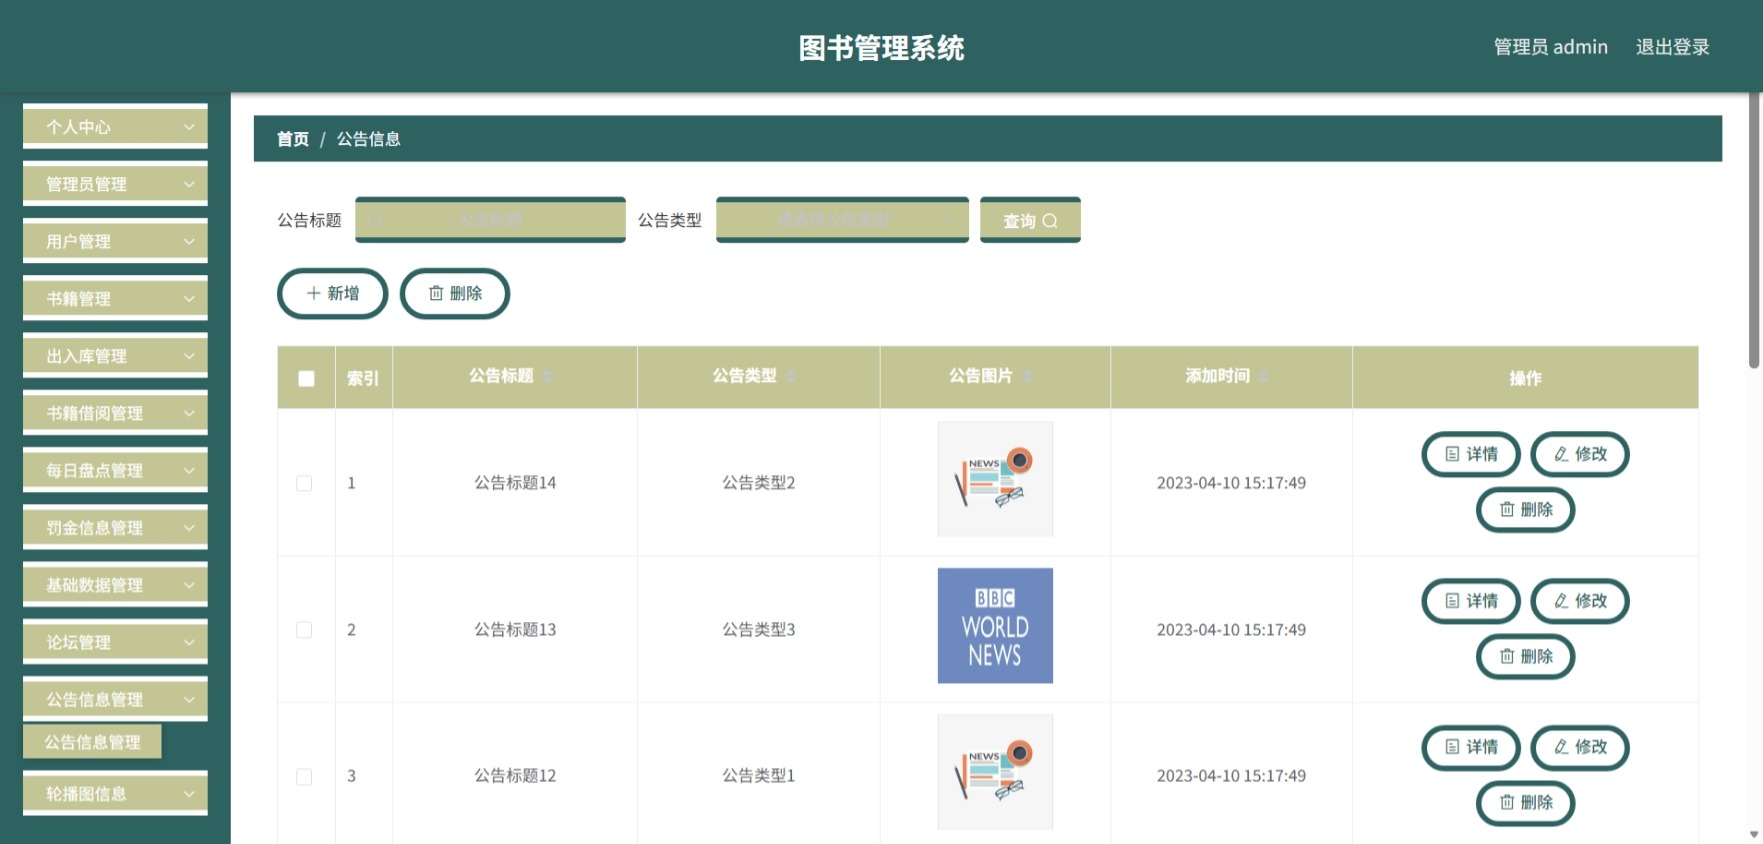This screenshot has height=844, width=1763.
Task: Expand the 每日盘点管理 sidebar menu
Action: (x=115, y=470)
